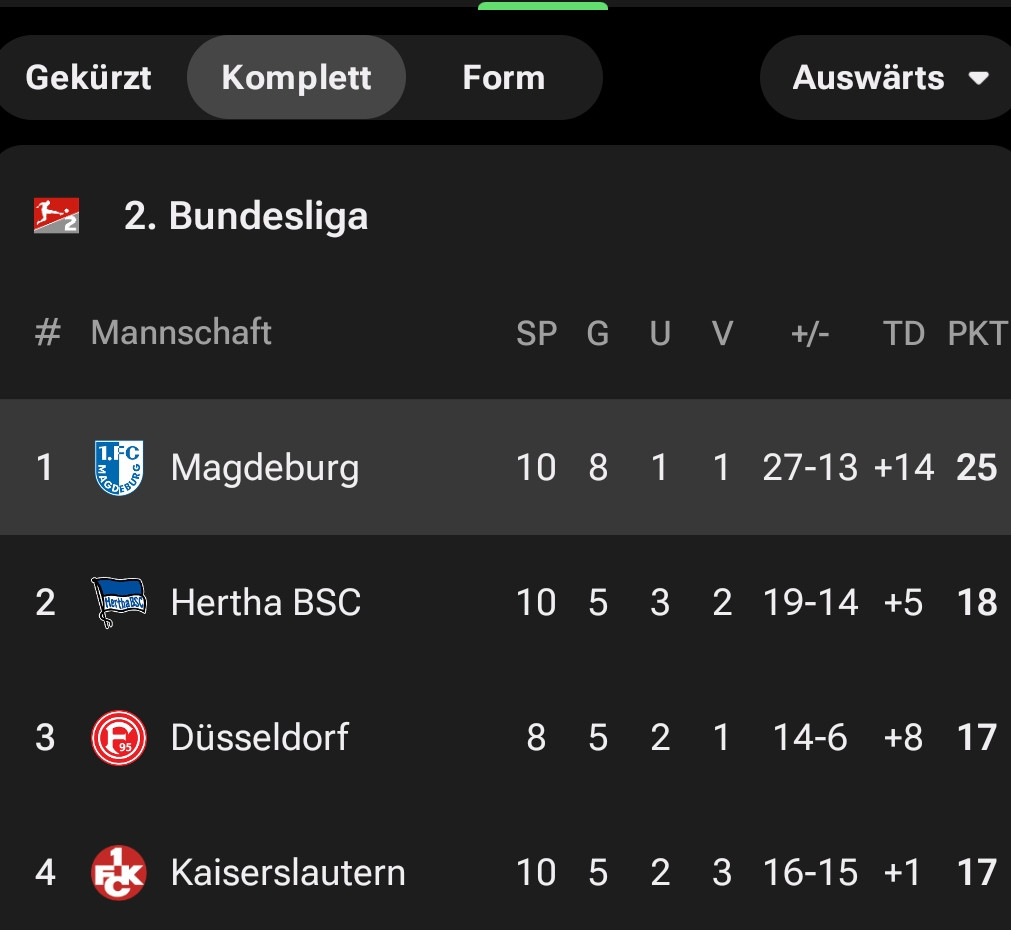Viewport: 1011px width, 930px height.
Task: Tap Magdeburg's 25 points value
Action: point(977,467)
